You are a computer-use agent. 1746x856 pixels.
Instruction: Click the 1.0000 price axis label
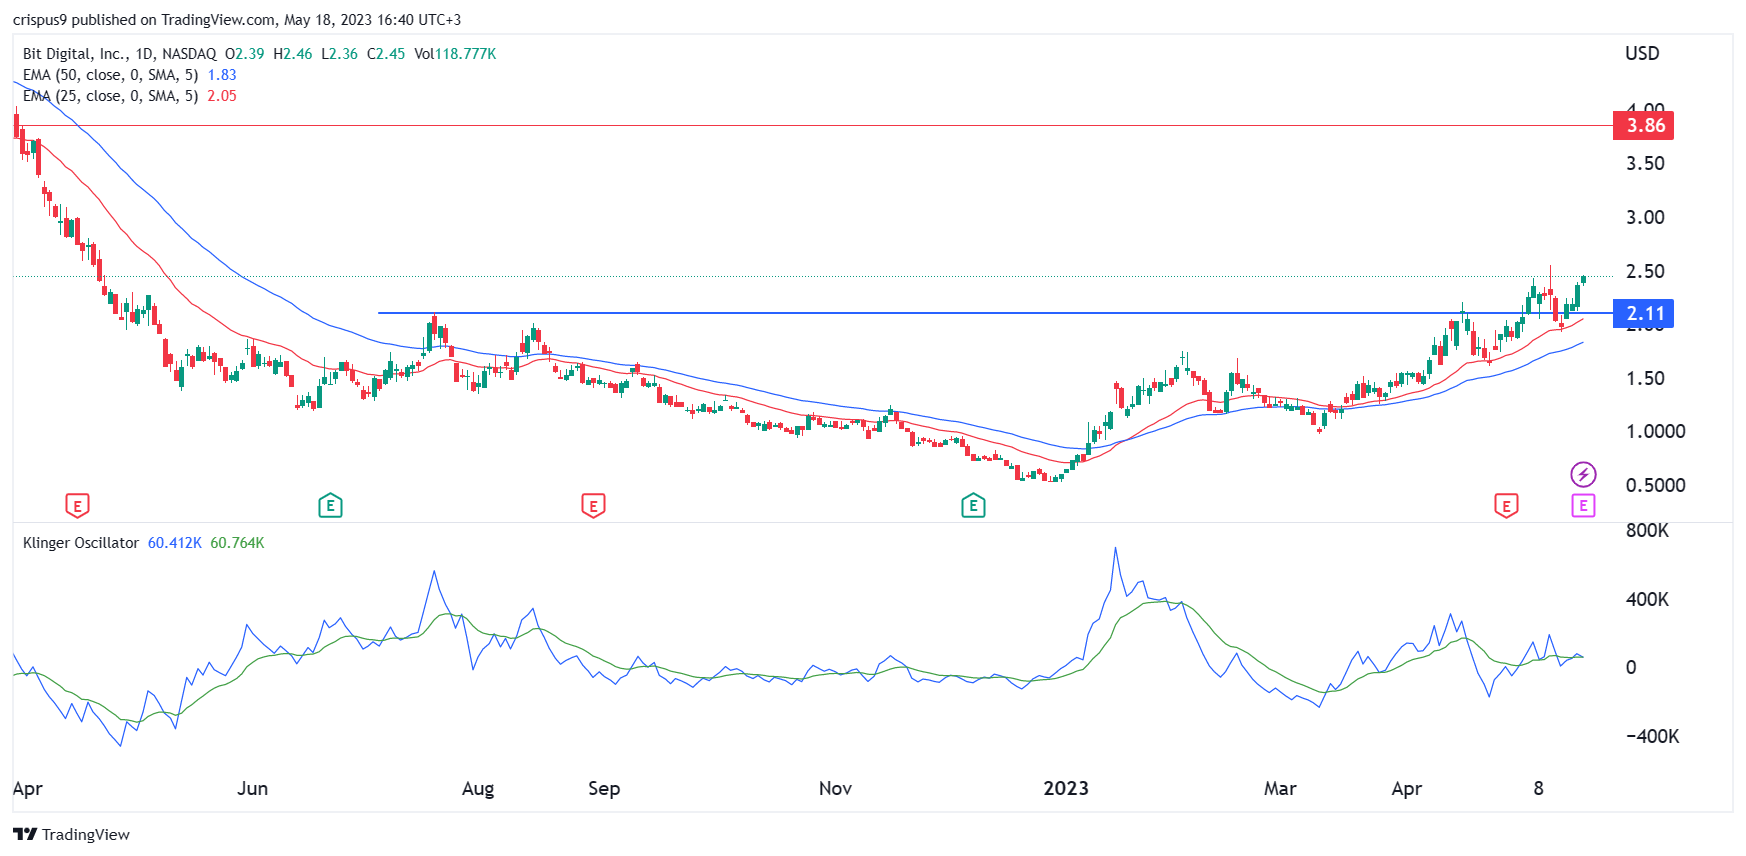click(1655, 431)
